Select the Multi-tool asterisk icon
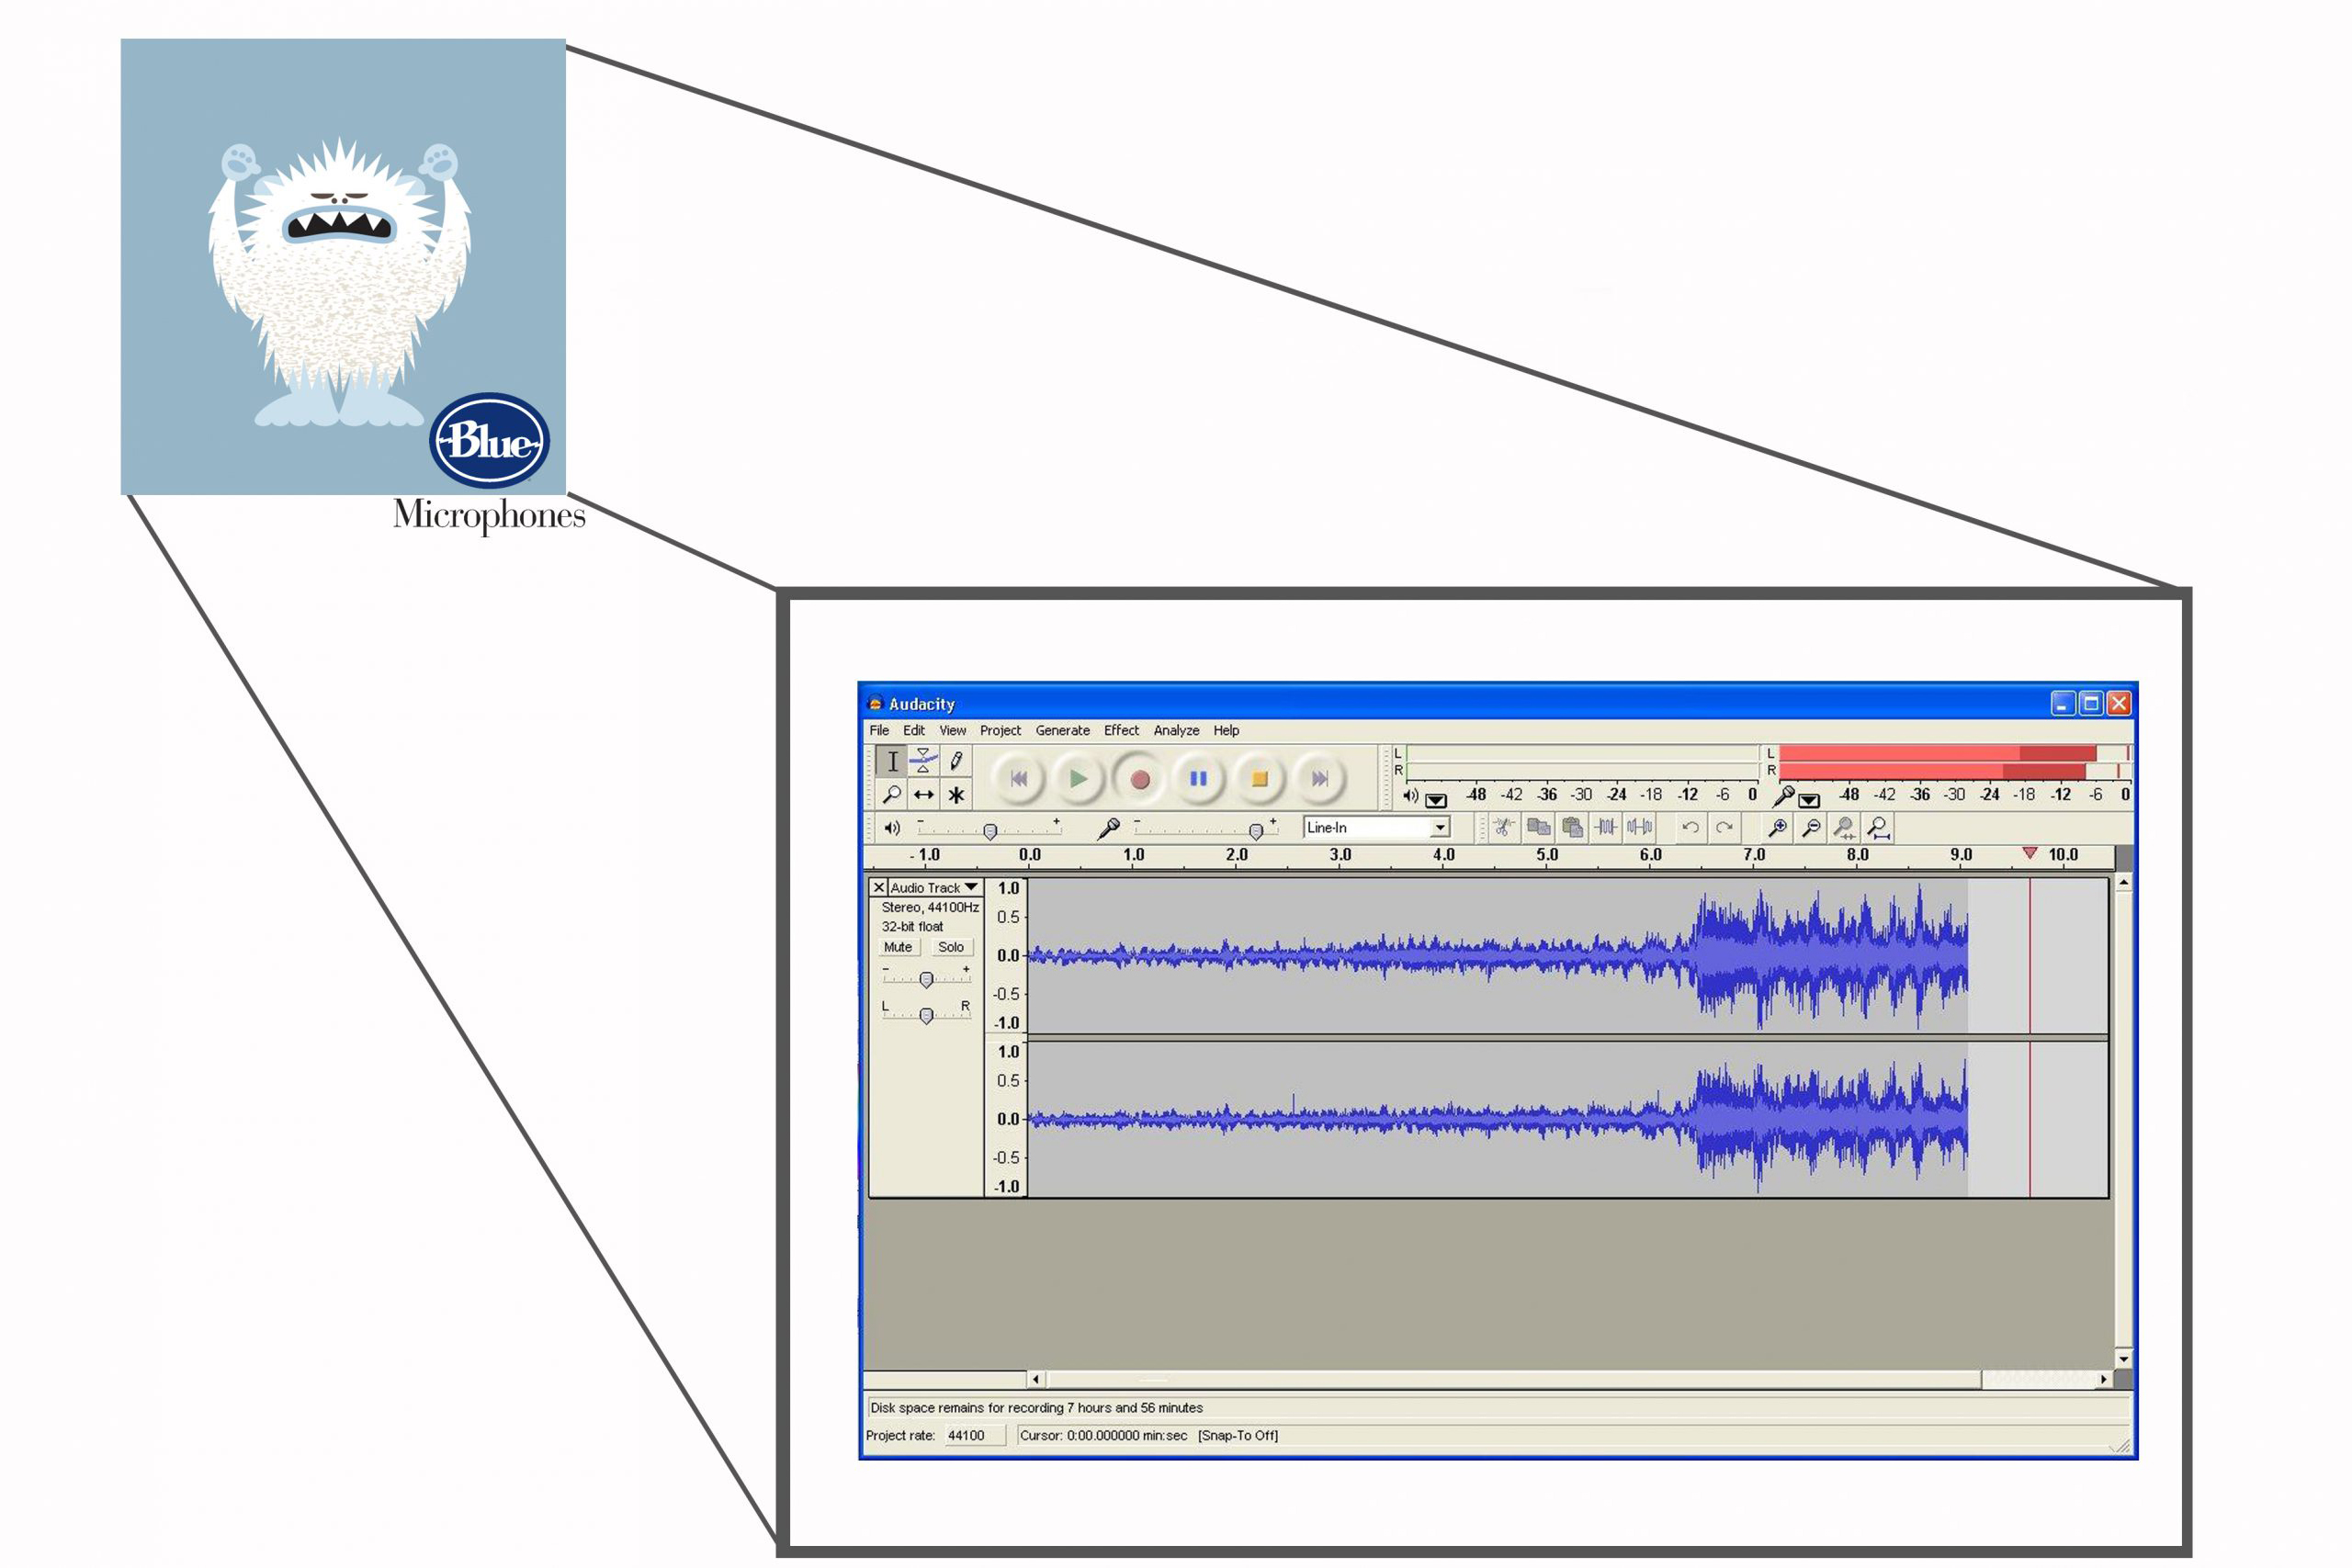Viewport: 2352px width, 1568px height. [956, 795]
